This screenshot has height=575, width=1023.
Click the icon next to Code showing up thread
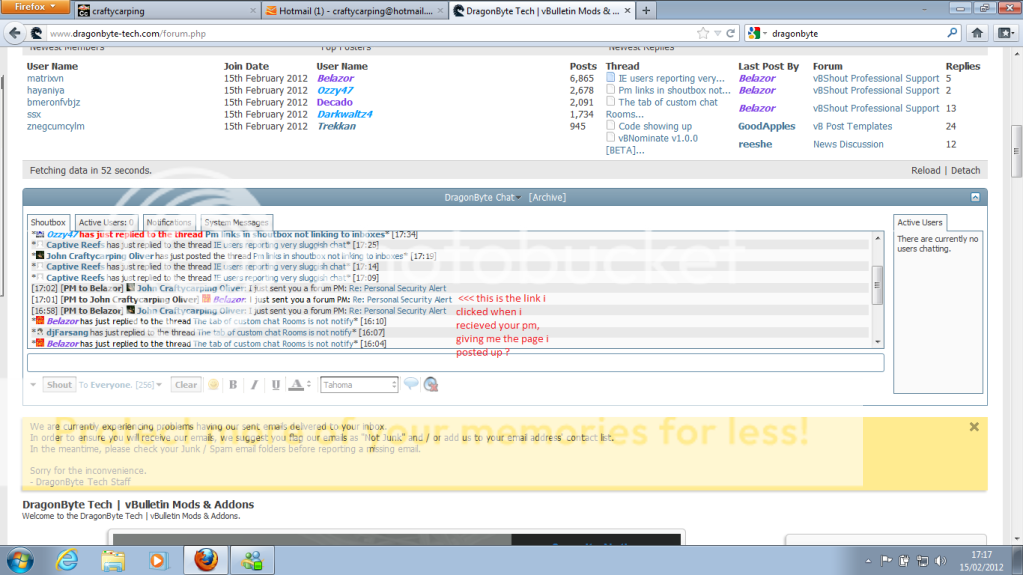[611, 125]
